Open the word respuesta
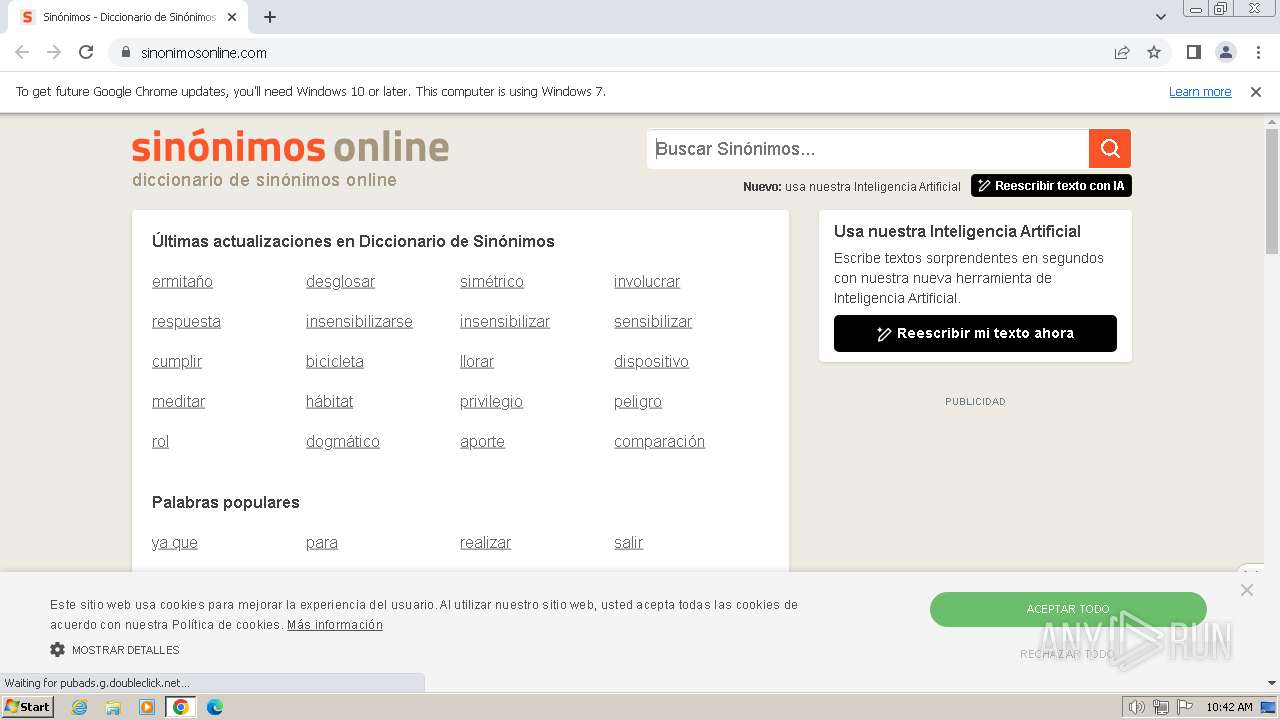 point(186,322)
